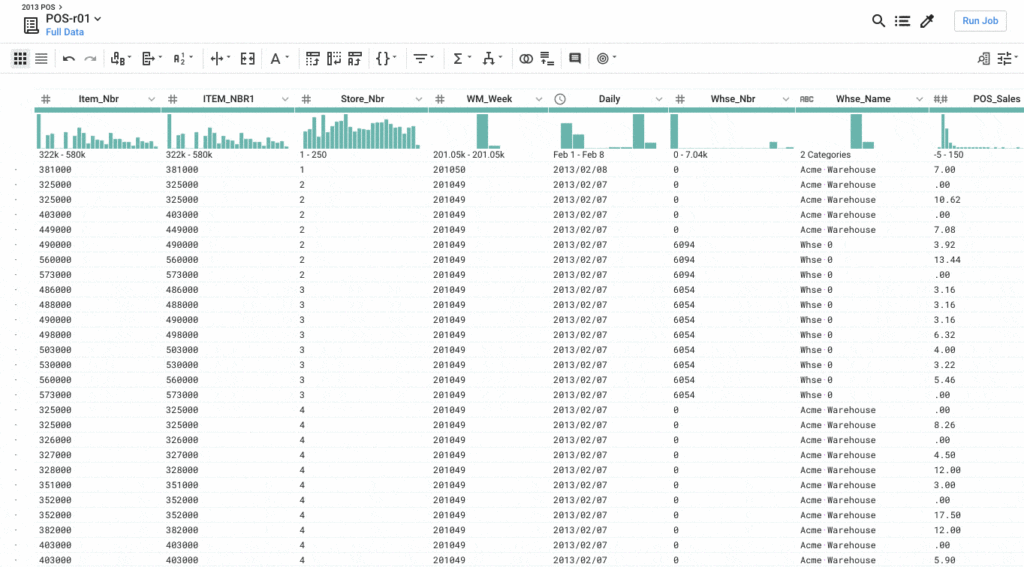Open Whse_Nbr column menu
This screenshot has width=1024, height=567.
coord(786,99)
